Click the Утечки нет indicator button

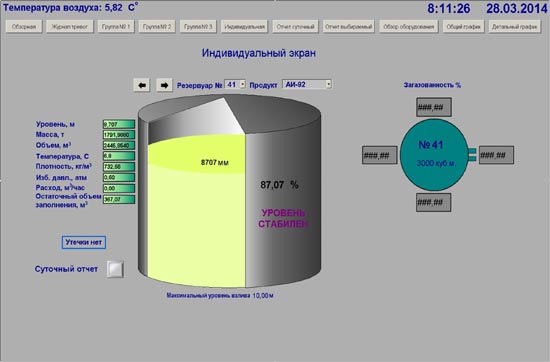(84, 242)
